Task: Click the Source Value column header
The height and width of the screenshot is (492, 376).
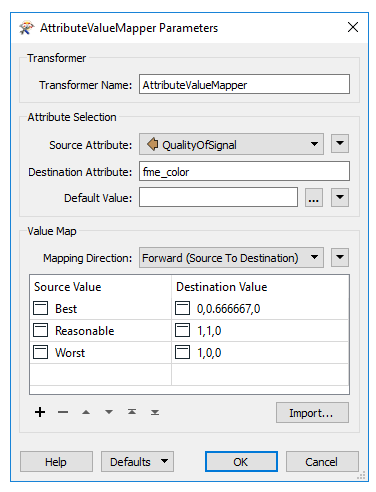Action: (x=100, y=287)
